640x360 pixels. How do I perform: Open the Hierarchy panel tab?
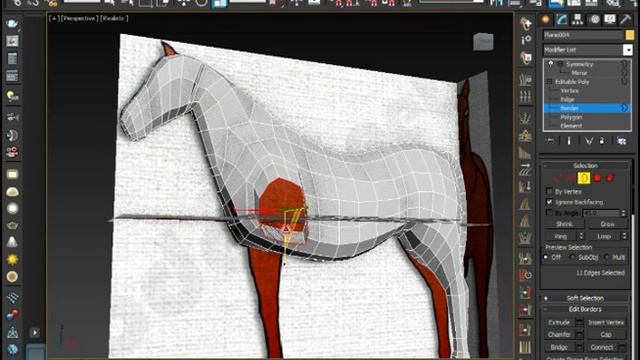tap(578, 19)
